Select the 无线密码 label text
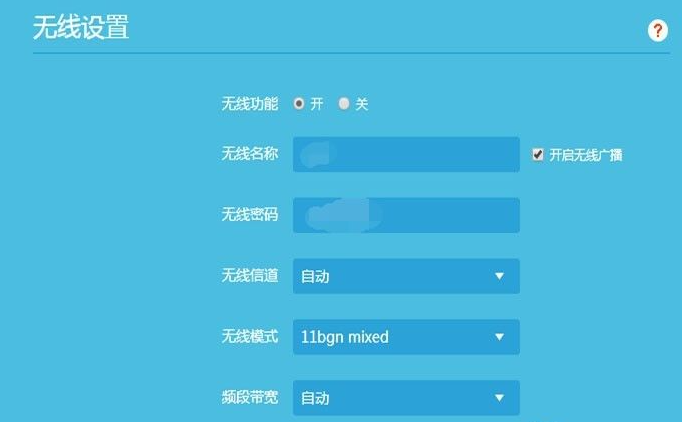Viewport: 682px width, 422px height. [x=249, y=214]
